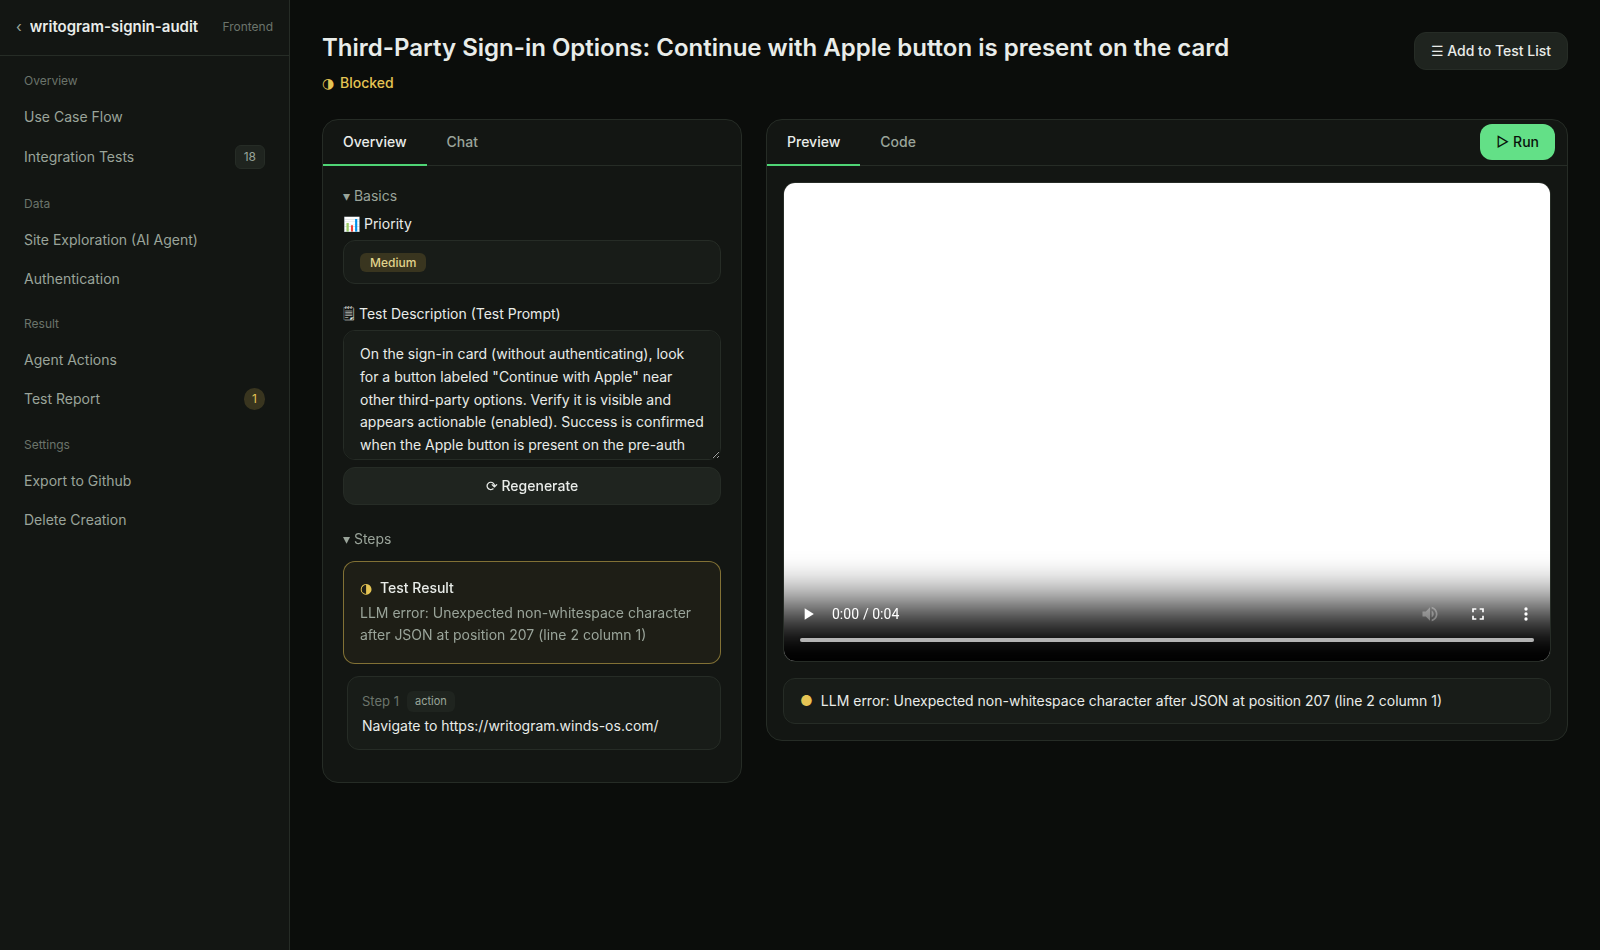Screen dimensions: 1600x950
Task: Click the half-circle Blocked status icon
Action: 328,84
